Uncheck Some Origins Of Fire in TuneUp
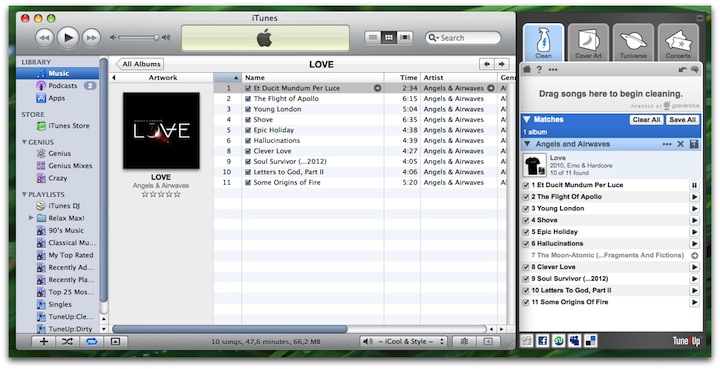Viewport: 720px width, 369px height. (x=526, y=302)
